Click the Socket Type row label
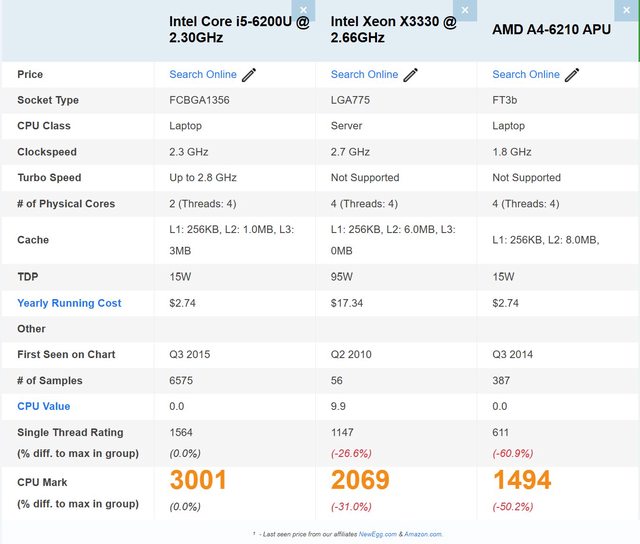Screen dimensions: 640x544 click(48, 100)
